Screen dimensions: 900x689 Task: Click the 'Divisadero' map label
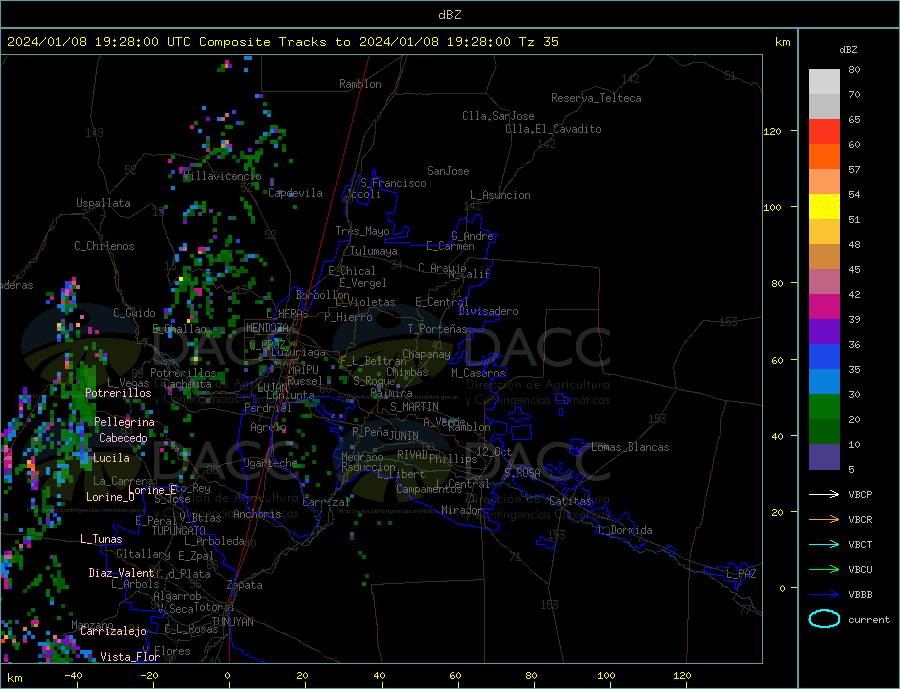[x=488, y=311]
